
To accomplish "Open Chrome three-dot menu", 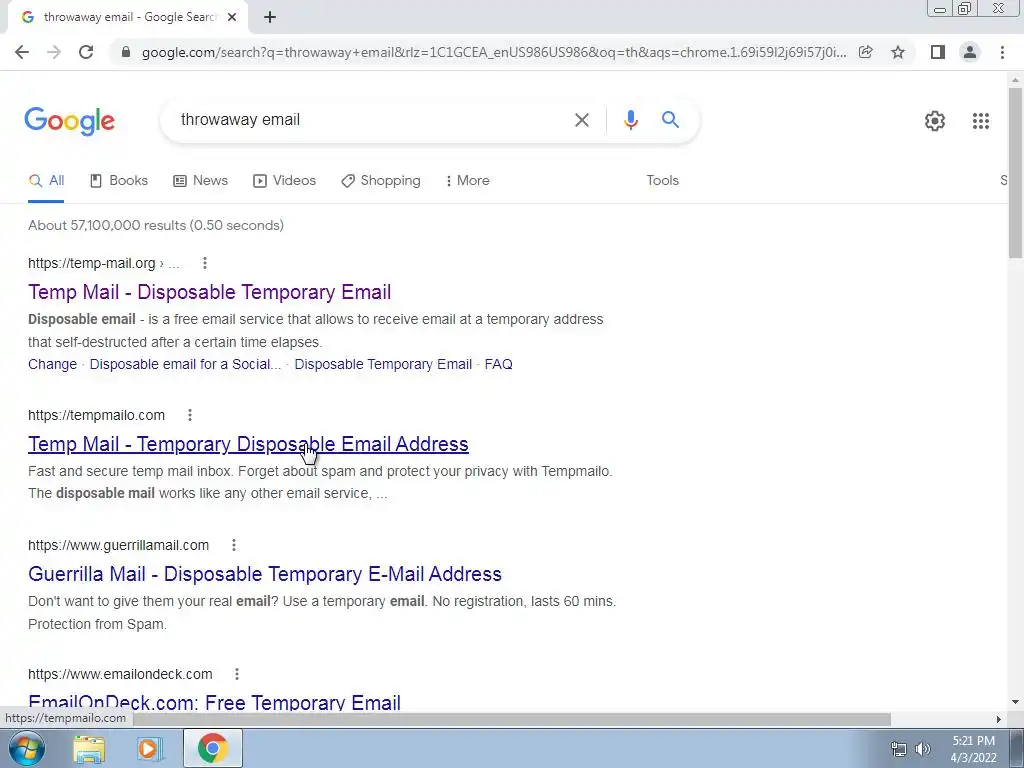I will tap(1002, 52).
